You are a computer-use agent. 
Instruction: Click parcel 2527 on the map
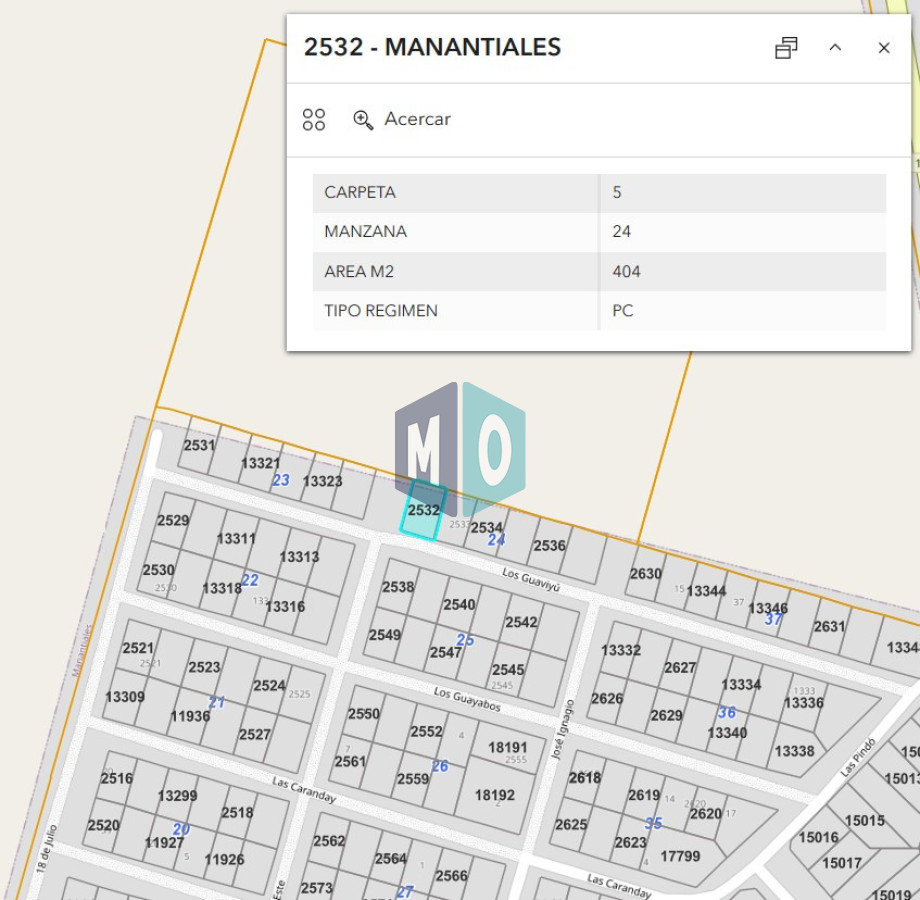tap(255, 735)
